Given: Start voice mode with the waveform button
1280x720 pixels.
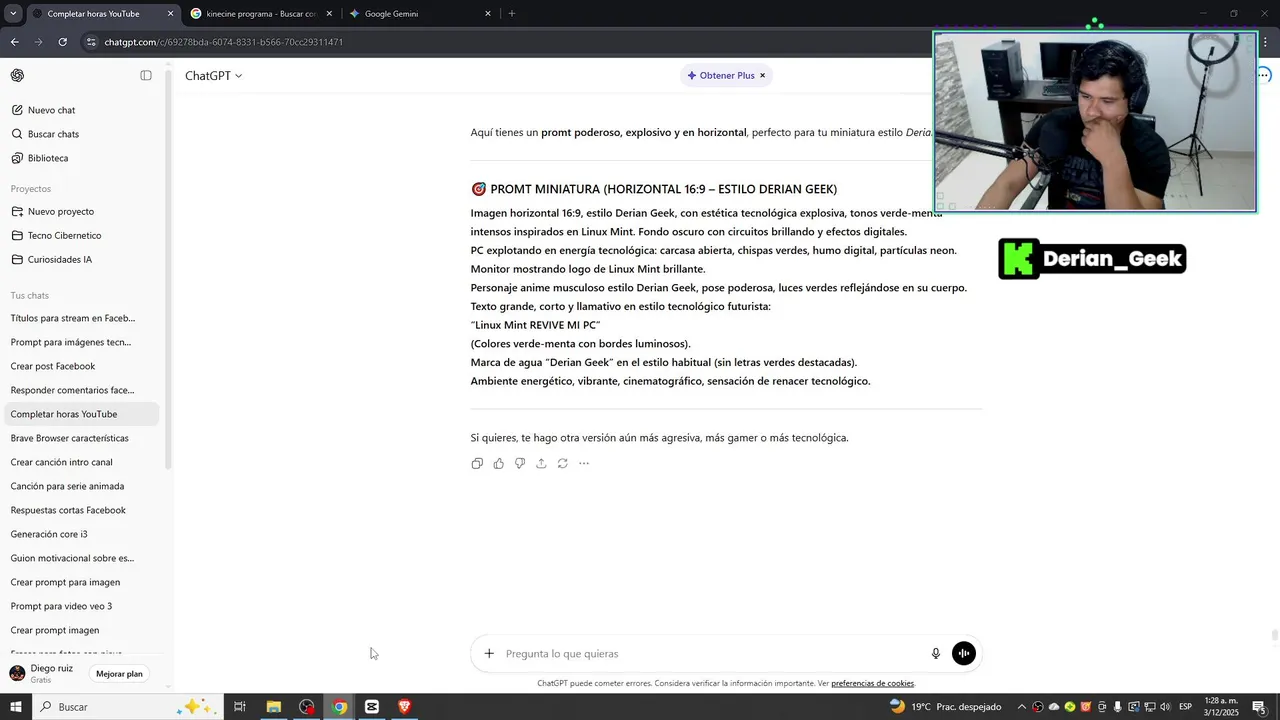Looking at the screenshot, I should coord(964,654).
